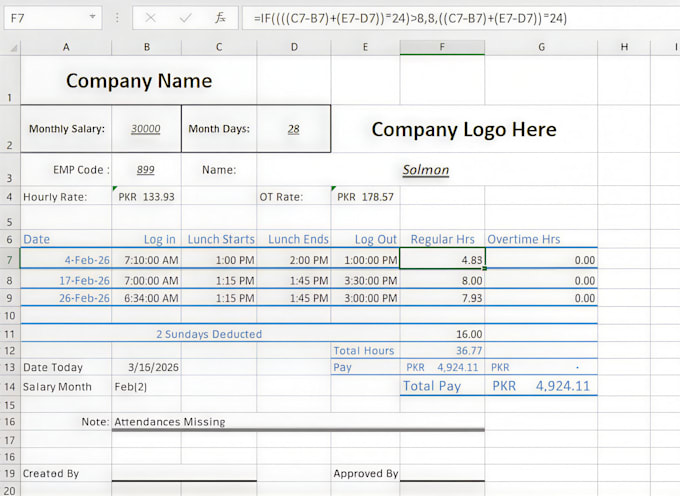Click the Enter checkmark formula bar icon
The height and width of the screenshot is (496, 680).
click(x=185, y=18)
